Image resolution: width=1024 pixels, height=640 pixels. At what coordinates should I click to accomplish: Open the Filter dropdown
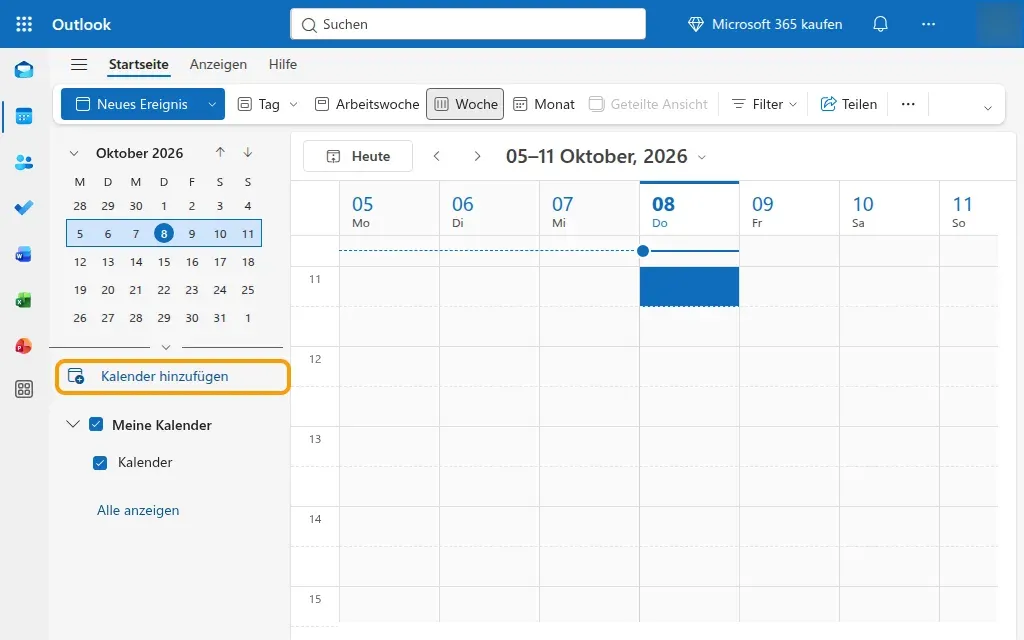765,104
